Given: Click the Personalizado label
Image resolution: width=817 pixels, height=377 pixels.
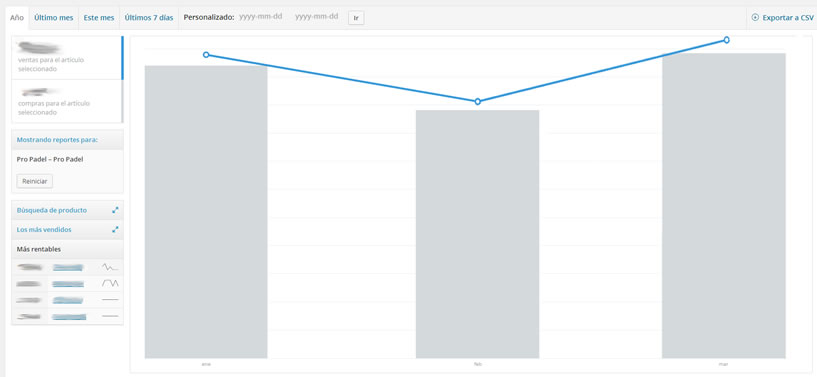Looking at the screenshot, I should tap(208, 17).
